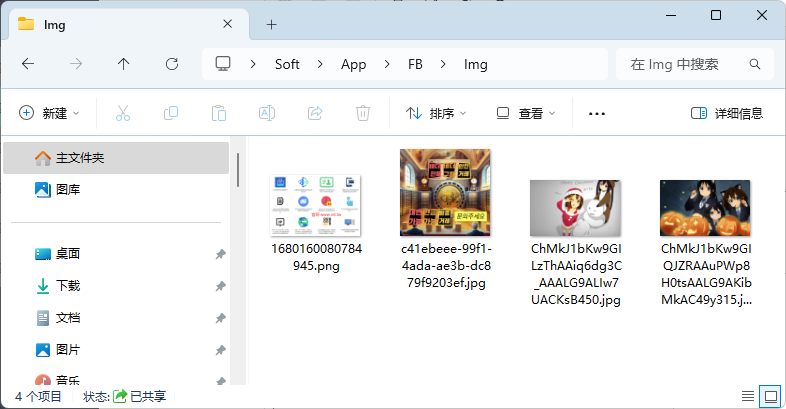Unpin 下载 using its pin icon
Screen dimensions: 786x409
220,286
